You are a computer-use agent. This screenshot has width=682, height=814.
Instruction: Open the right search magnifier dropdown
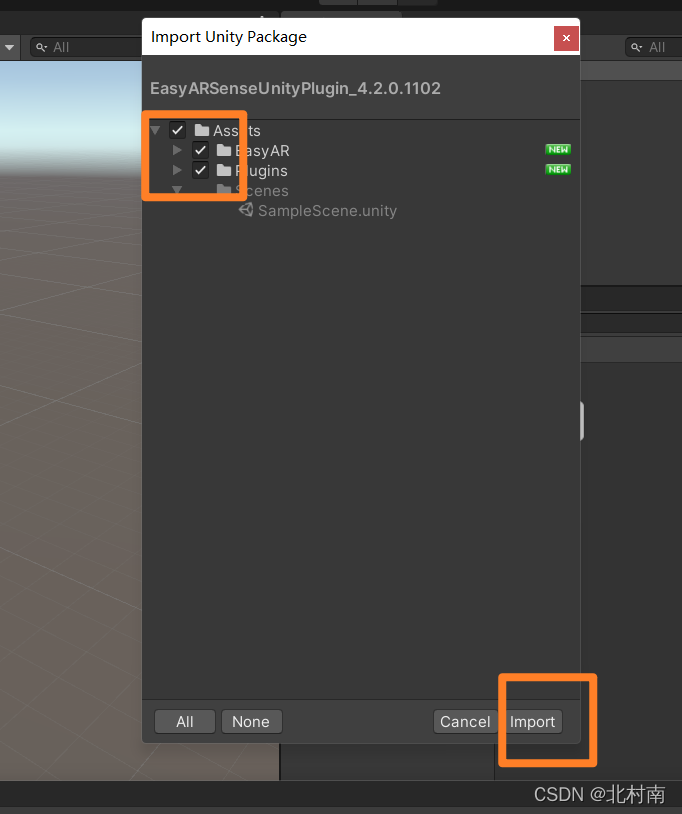point(637,48)
